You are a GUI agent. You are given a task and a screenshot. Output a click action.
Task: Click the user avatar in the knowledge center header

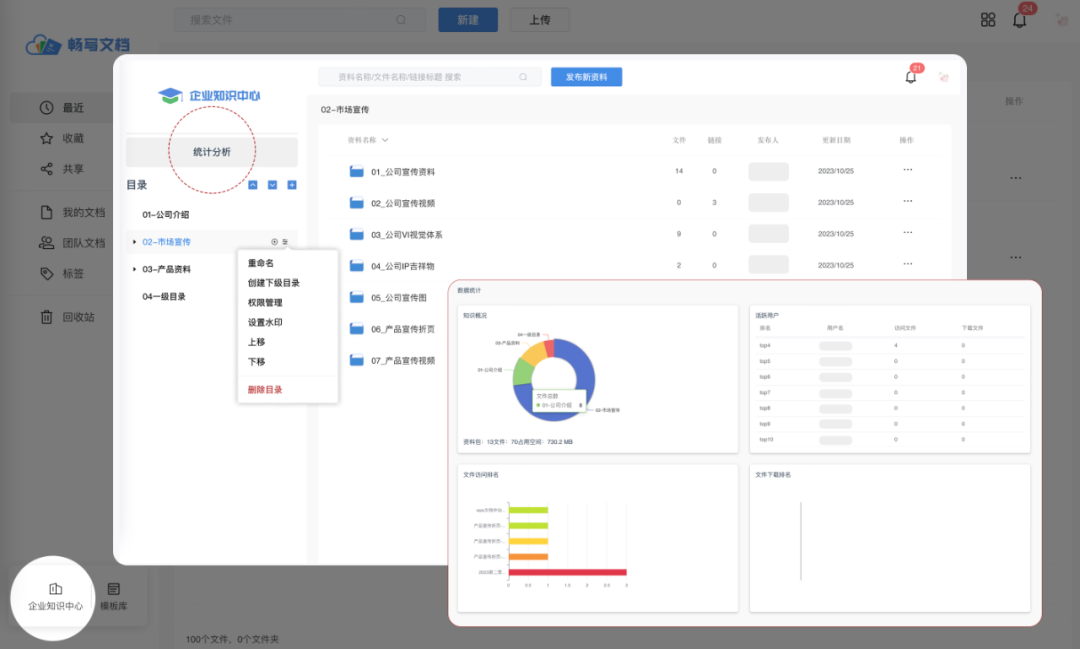click(944, 77)
